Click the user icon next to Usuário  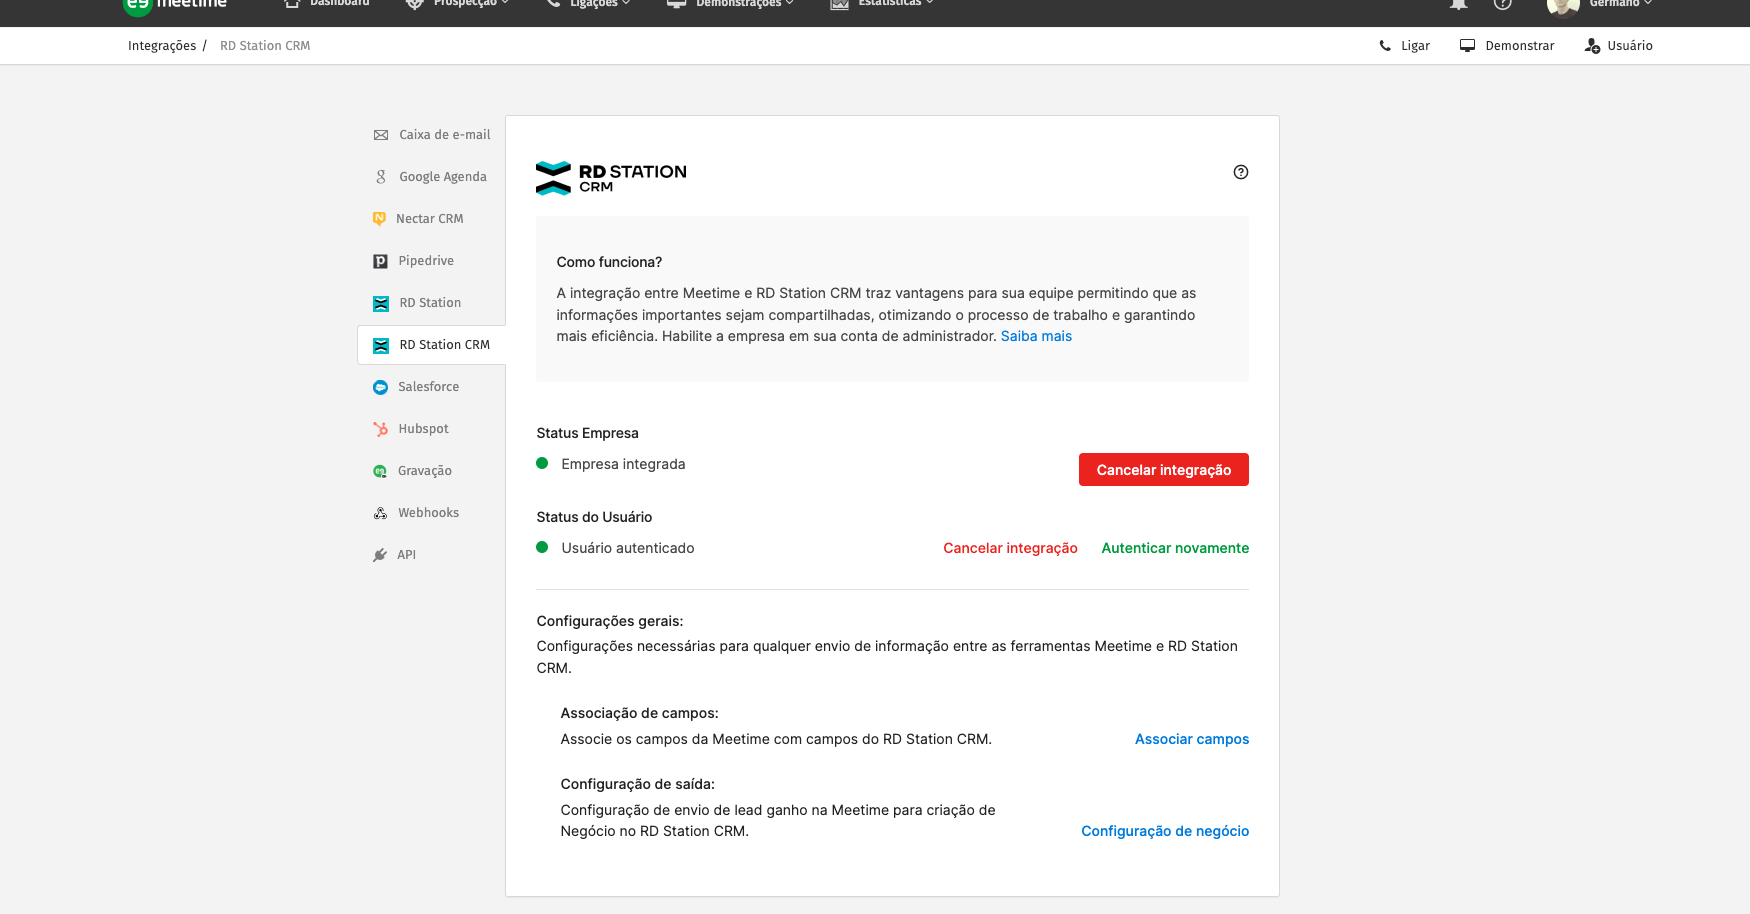point(1592,46)
